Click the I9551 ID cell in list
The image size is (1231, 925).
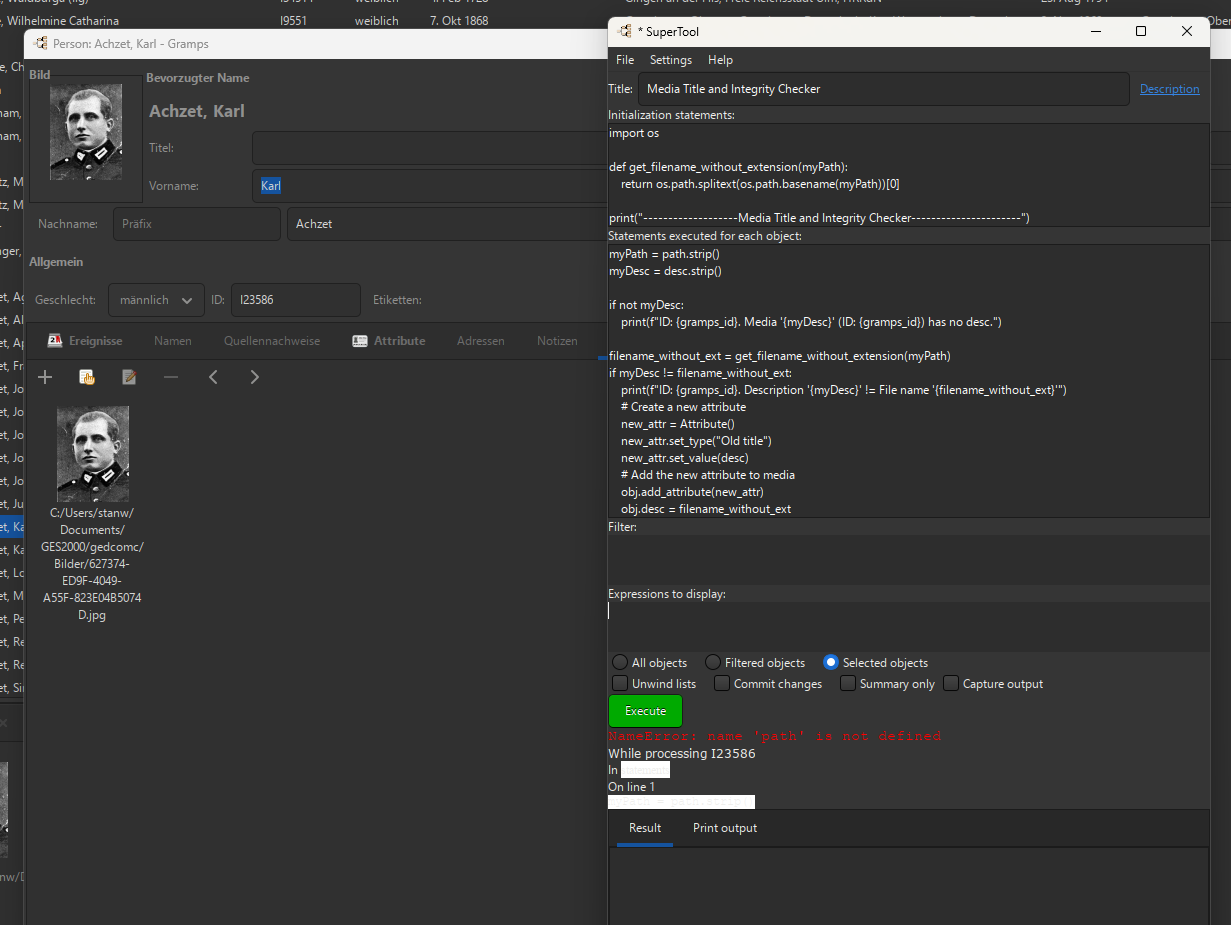click(x=295, y=20)
